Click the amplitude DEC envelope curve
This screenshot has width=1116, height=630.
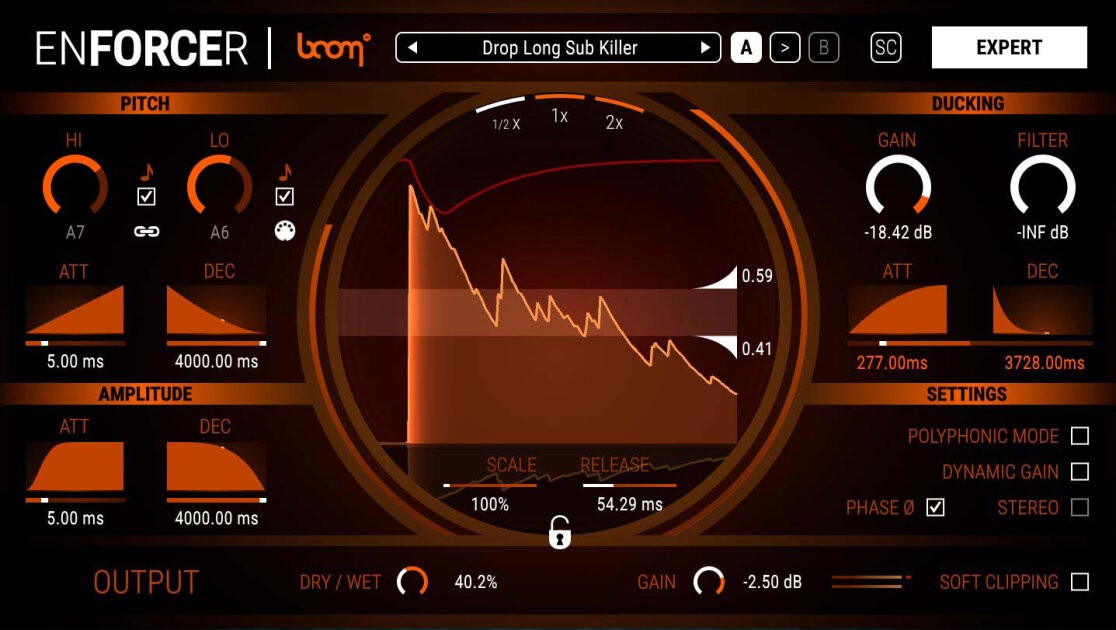click(x=216, y=466)
